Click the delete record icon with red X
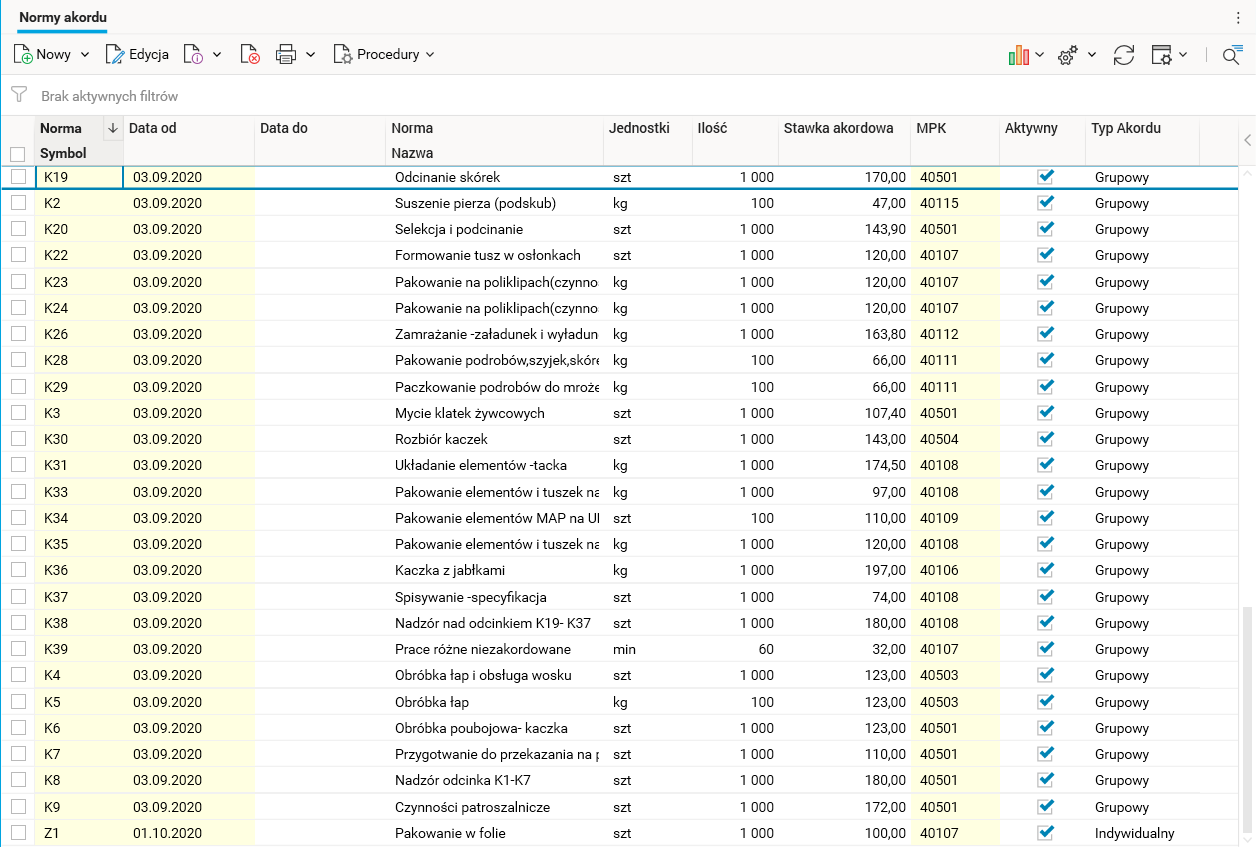 (x=250, y=55)
